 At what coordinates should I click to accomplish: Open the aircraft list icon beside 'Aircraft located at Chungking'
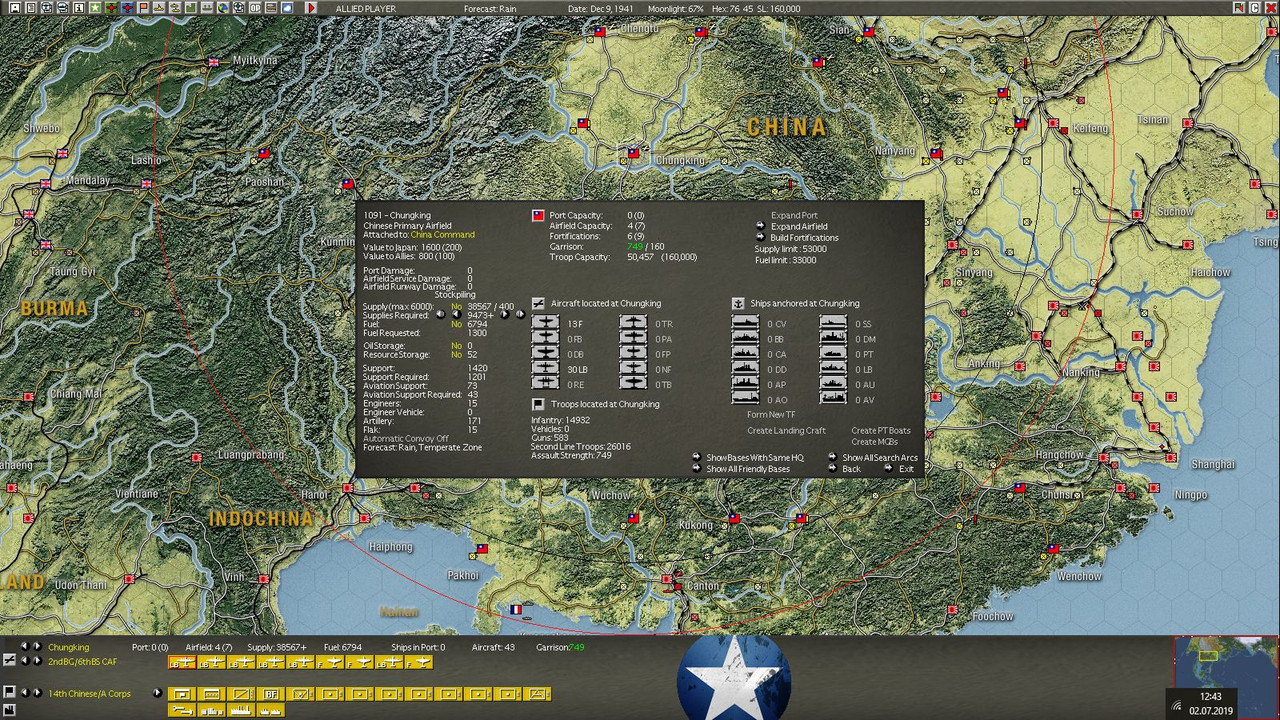(538, 303)
